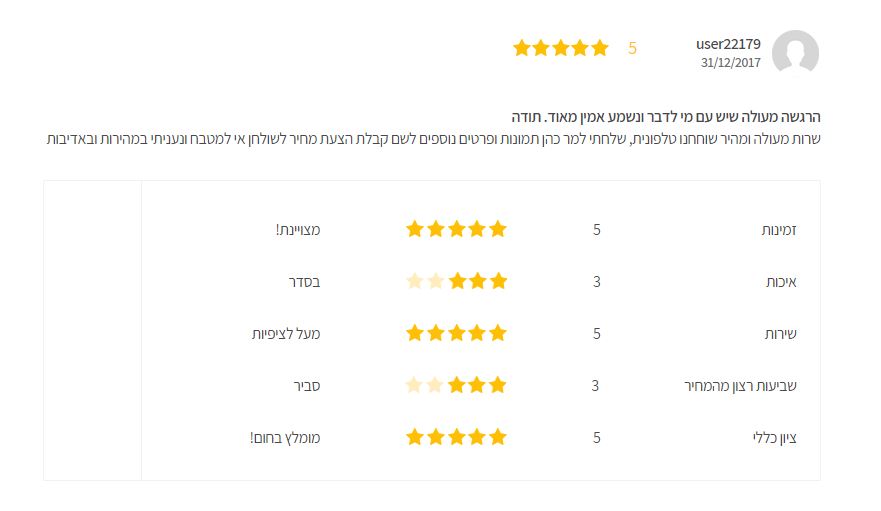Viewport: 881px width, 511px height.
Task: Click stars for שביעות רצון מהמחיר row
Action: coord(456,385)
